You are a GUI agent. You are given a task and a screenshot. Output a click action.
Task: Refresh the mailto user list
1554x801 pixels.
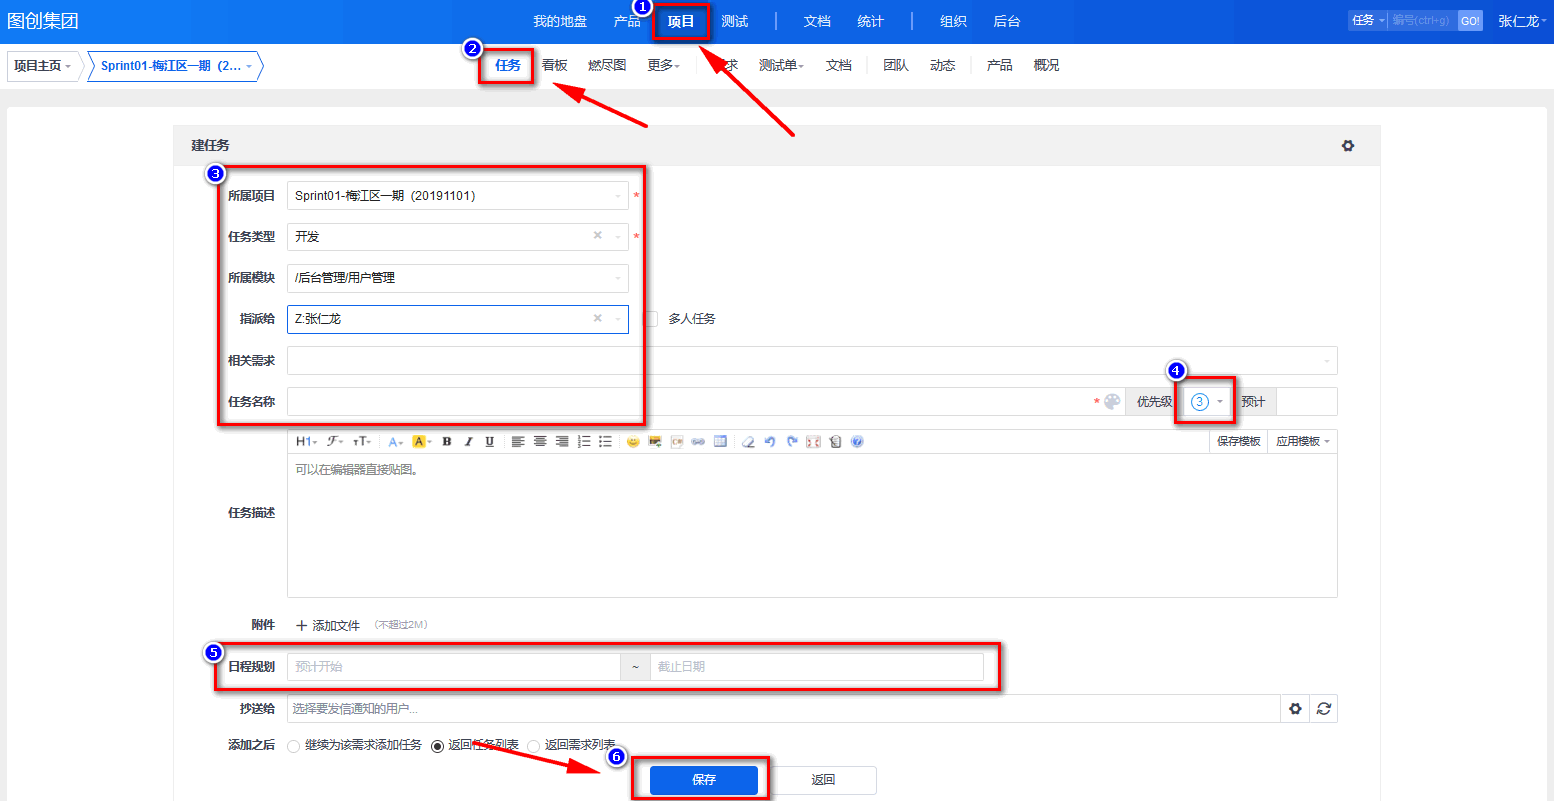(x=1324, y=708)
